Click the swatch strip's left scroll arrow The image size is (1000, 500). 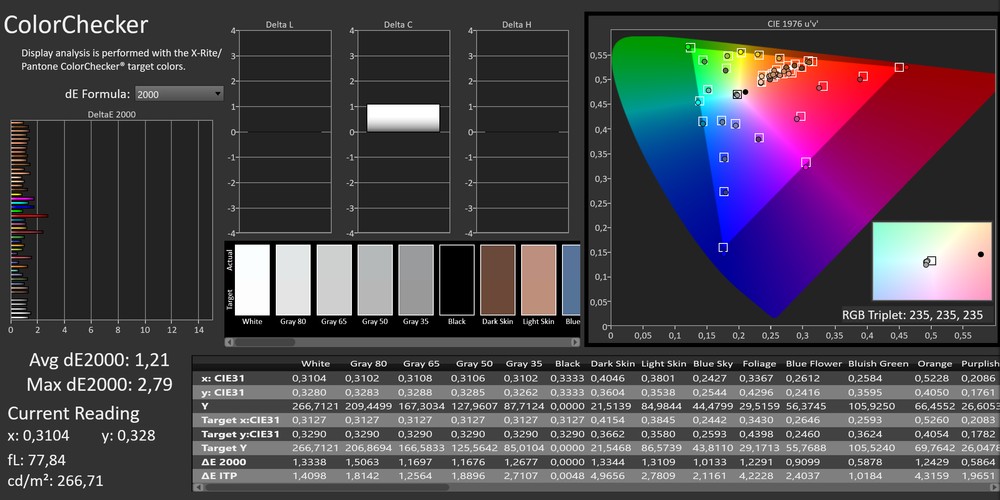click(x=229, y=342)
